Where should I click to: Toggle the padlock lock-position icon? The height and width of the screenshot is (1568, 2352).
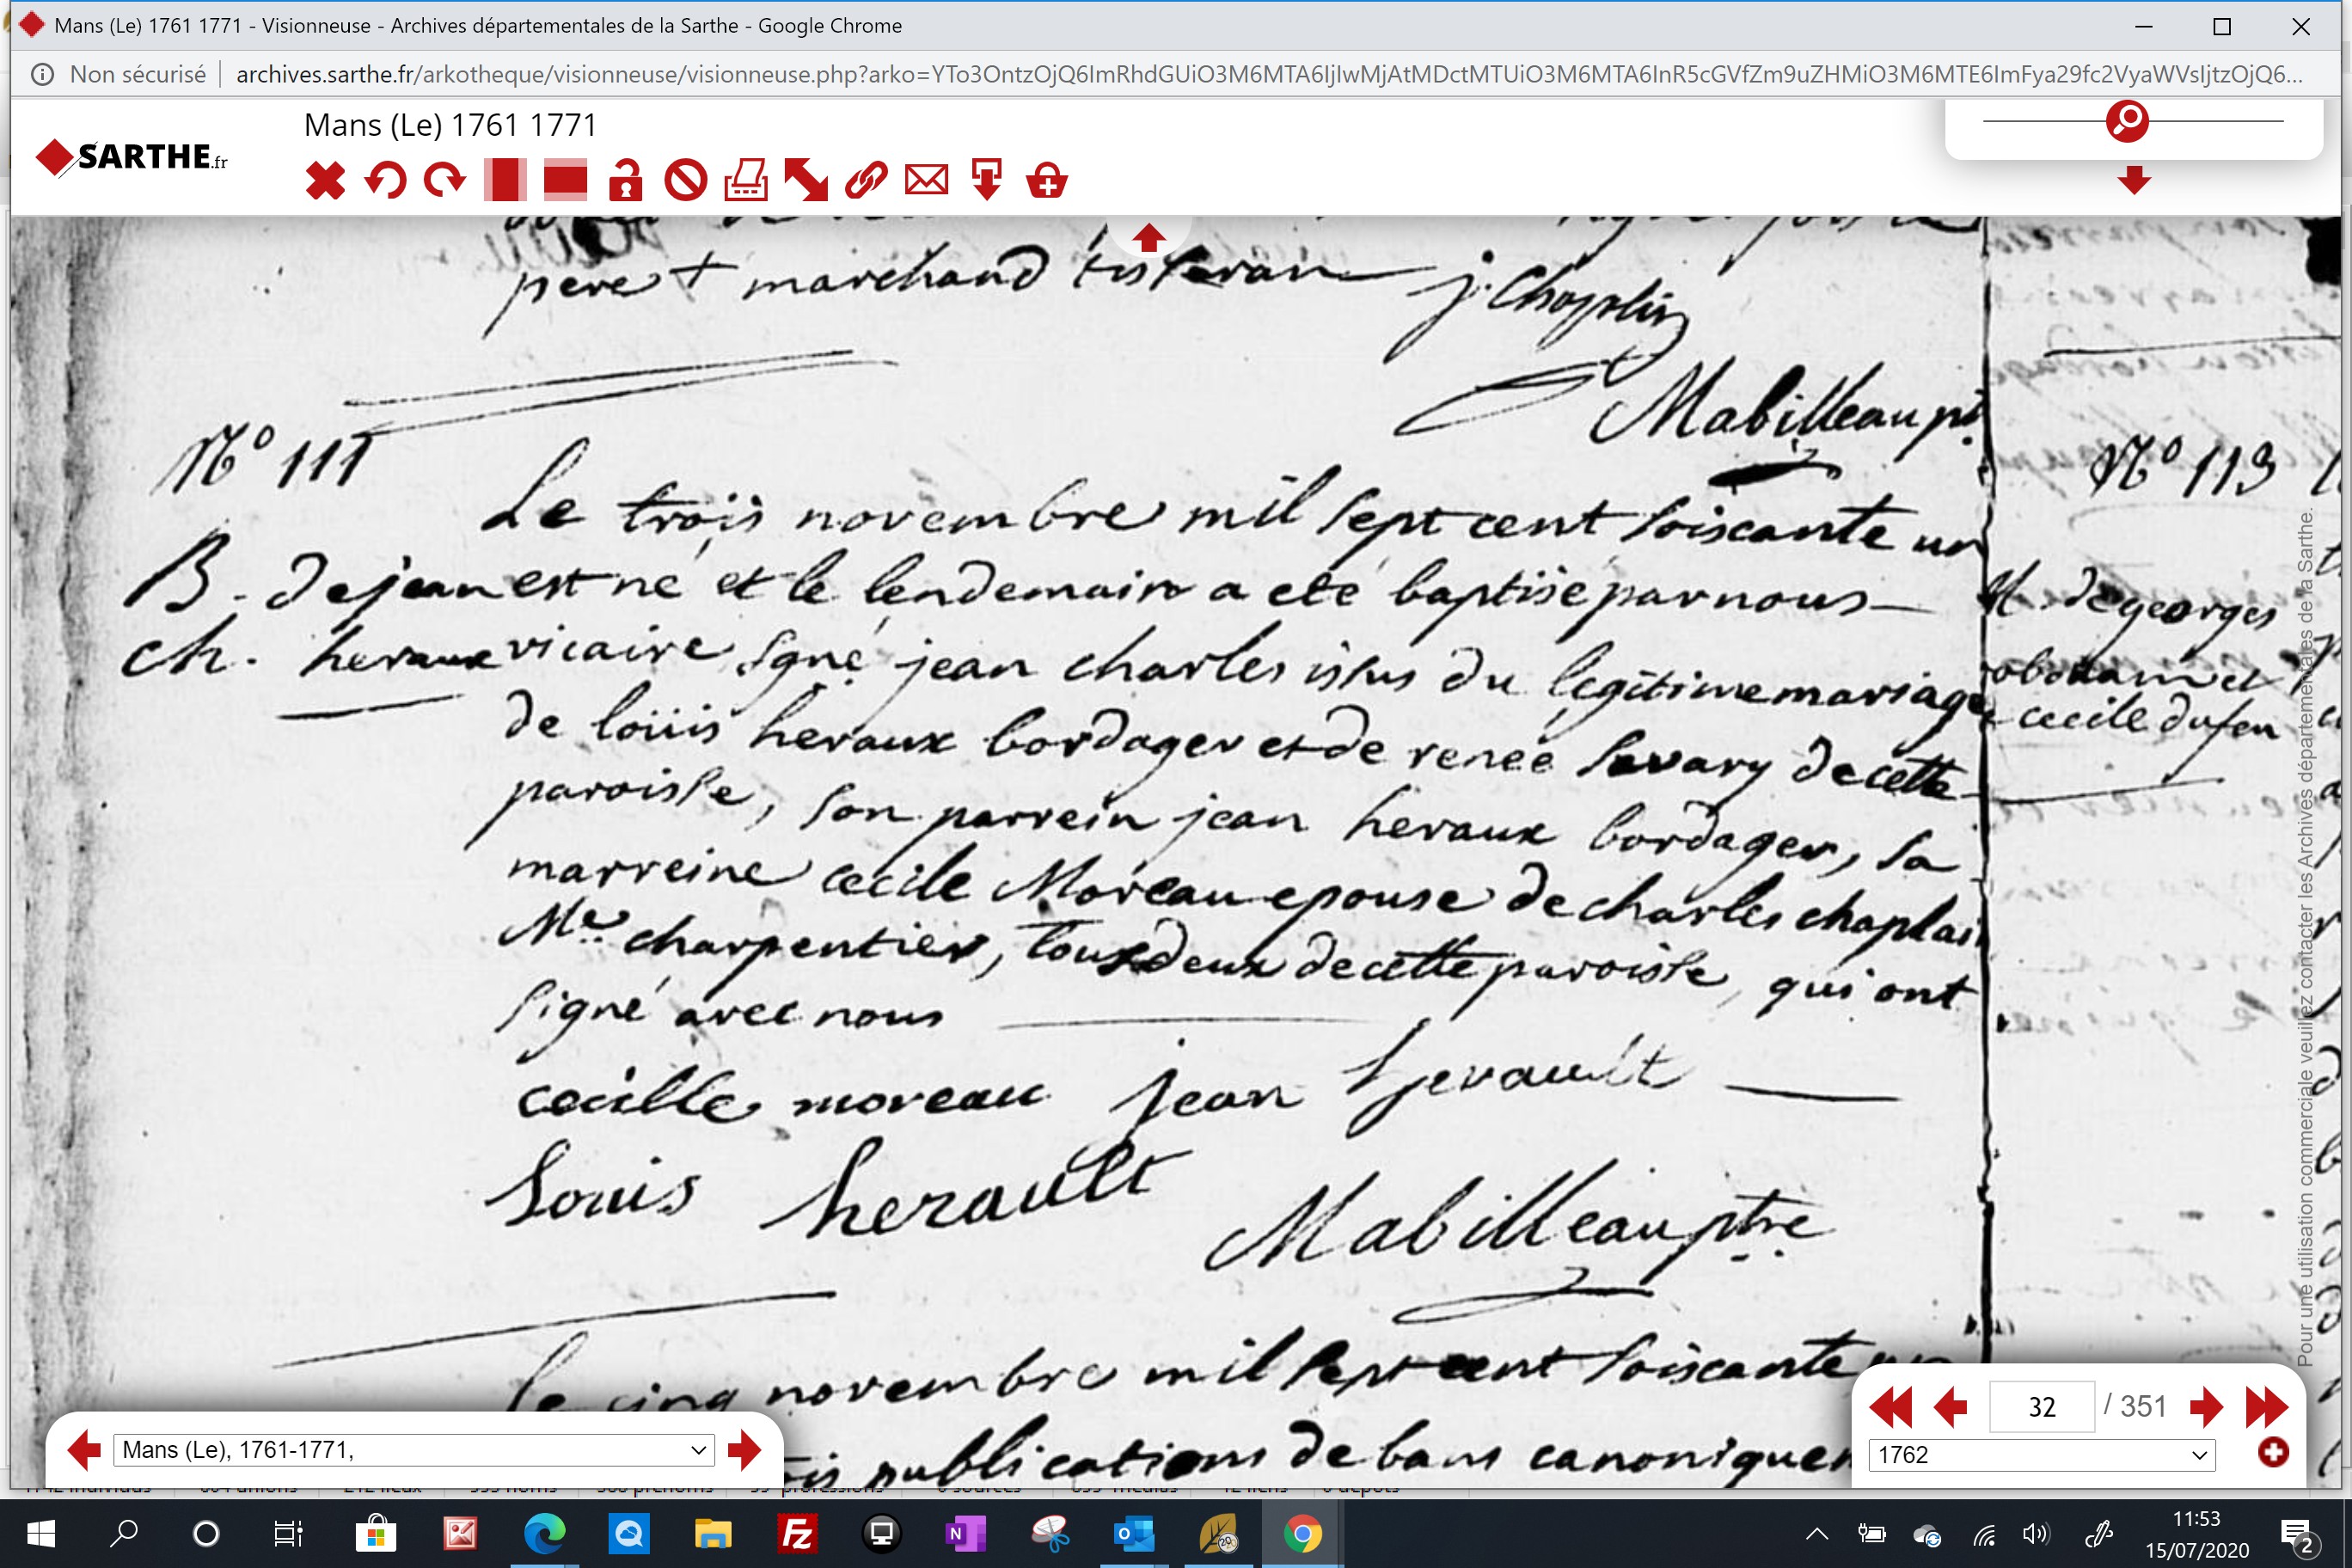(x=626, y=181)
